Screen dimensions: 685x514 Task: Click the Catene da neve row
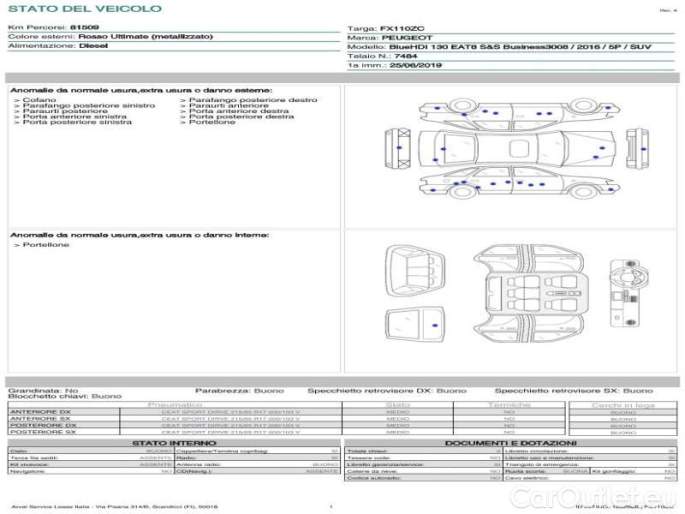tap(424, 472)
